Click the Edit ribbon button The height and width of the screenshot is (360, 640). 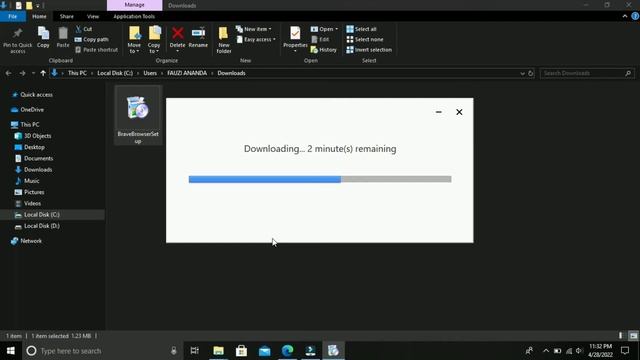(320, 40)
